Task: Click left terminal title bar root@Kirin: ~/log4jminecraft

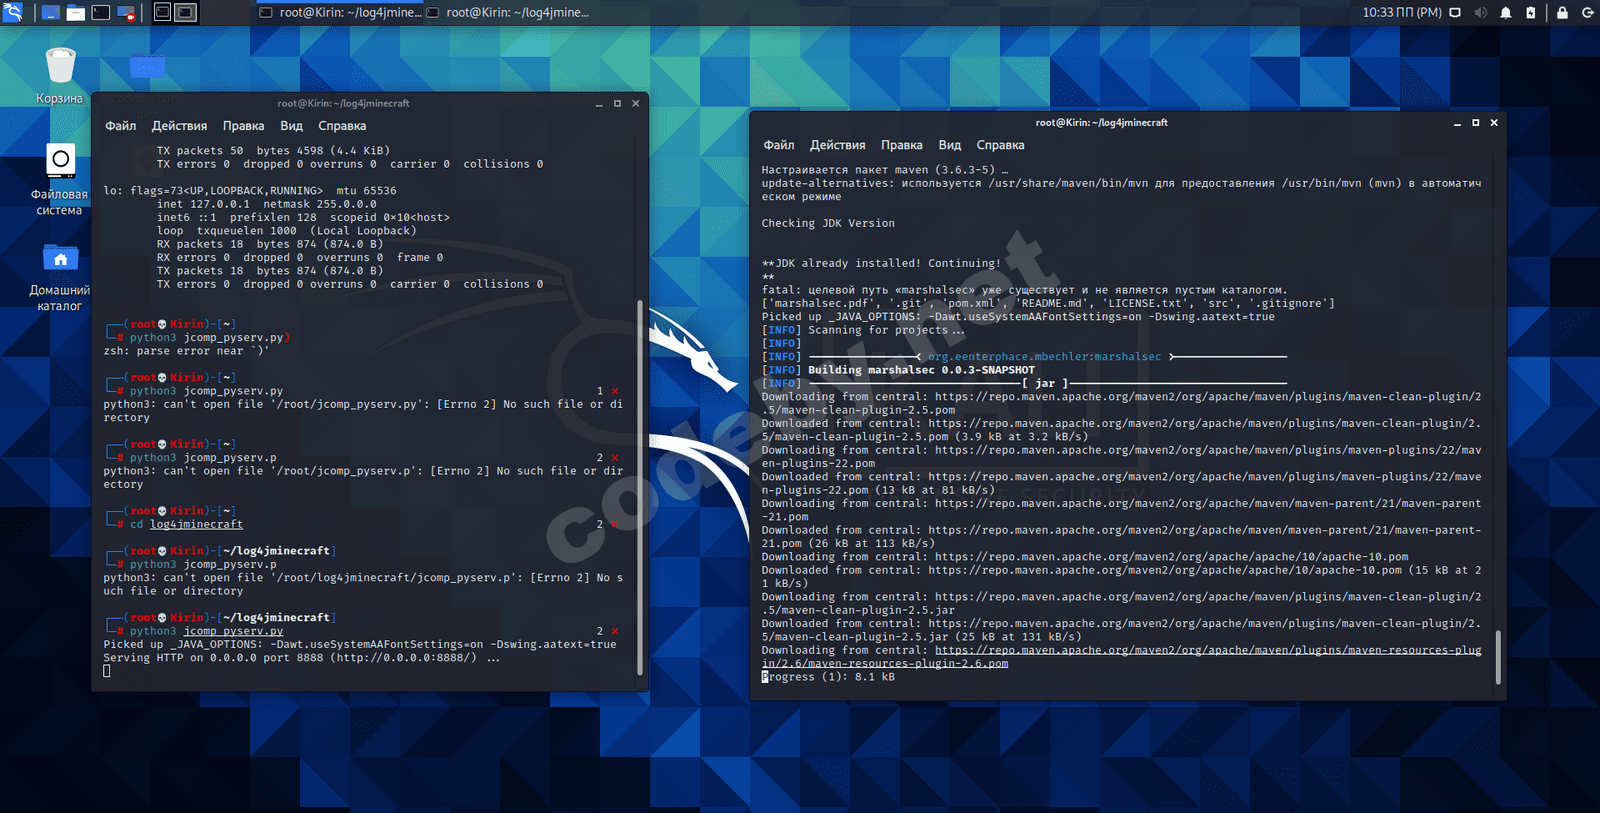Action: pos(343,103)
